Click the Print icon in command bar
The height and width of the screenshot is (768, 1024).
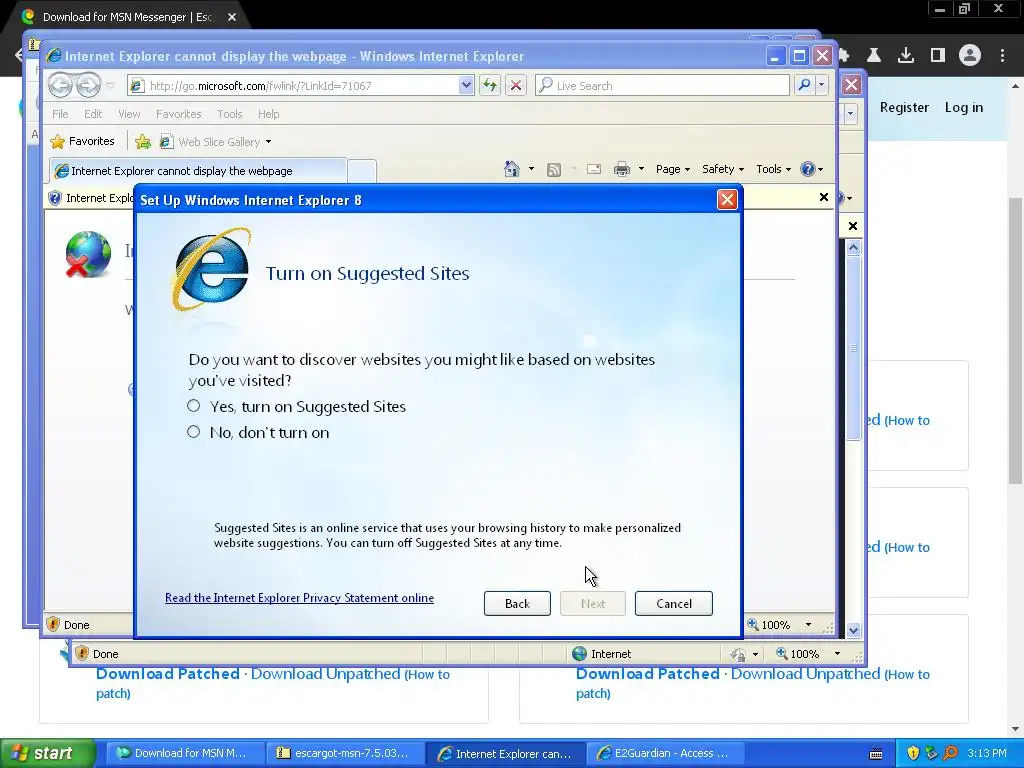622,169
